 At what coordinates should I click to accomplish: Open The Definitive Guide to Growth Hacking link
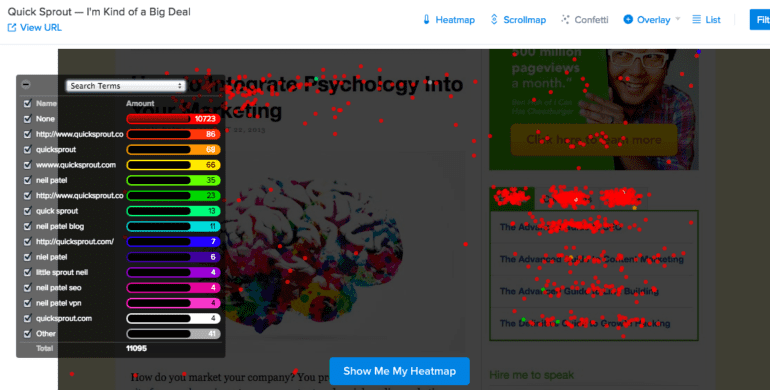coord(584,323)
